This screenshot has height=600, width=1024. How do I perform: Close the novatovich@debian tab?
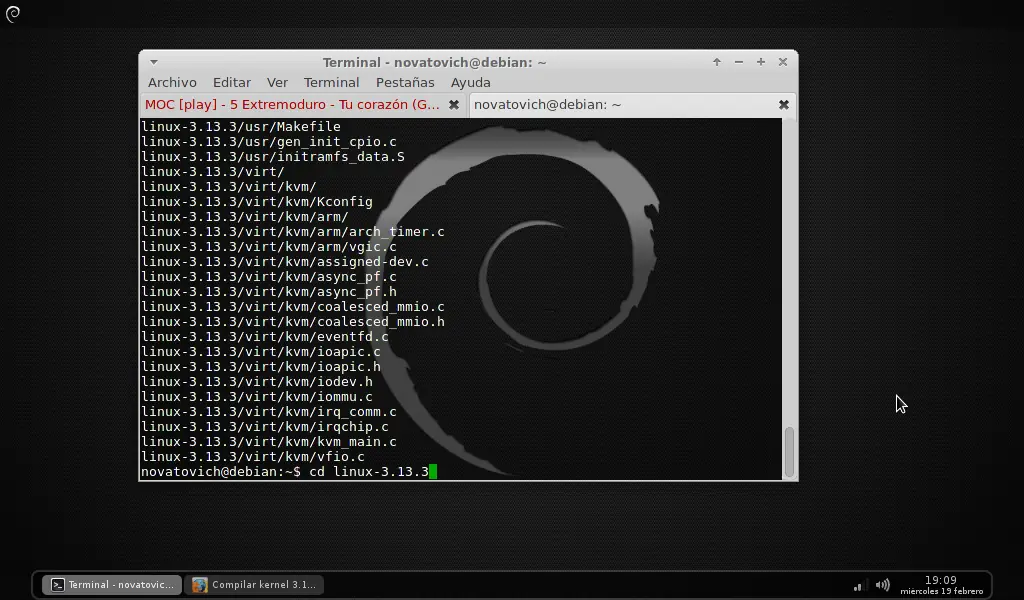pyautogui.click(x=784, y=104)
